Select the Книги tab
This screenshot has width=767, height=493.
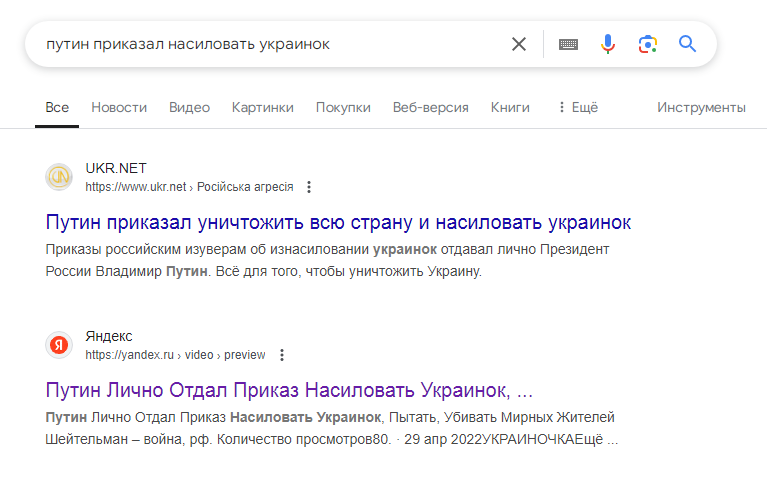510,108
